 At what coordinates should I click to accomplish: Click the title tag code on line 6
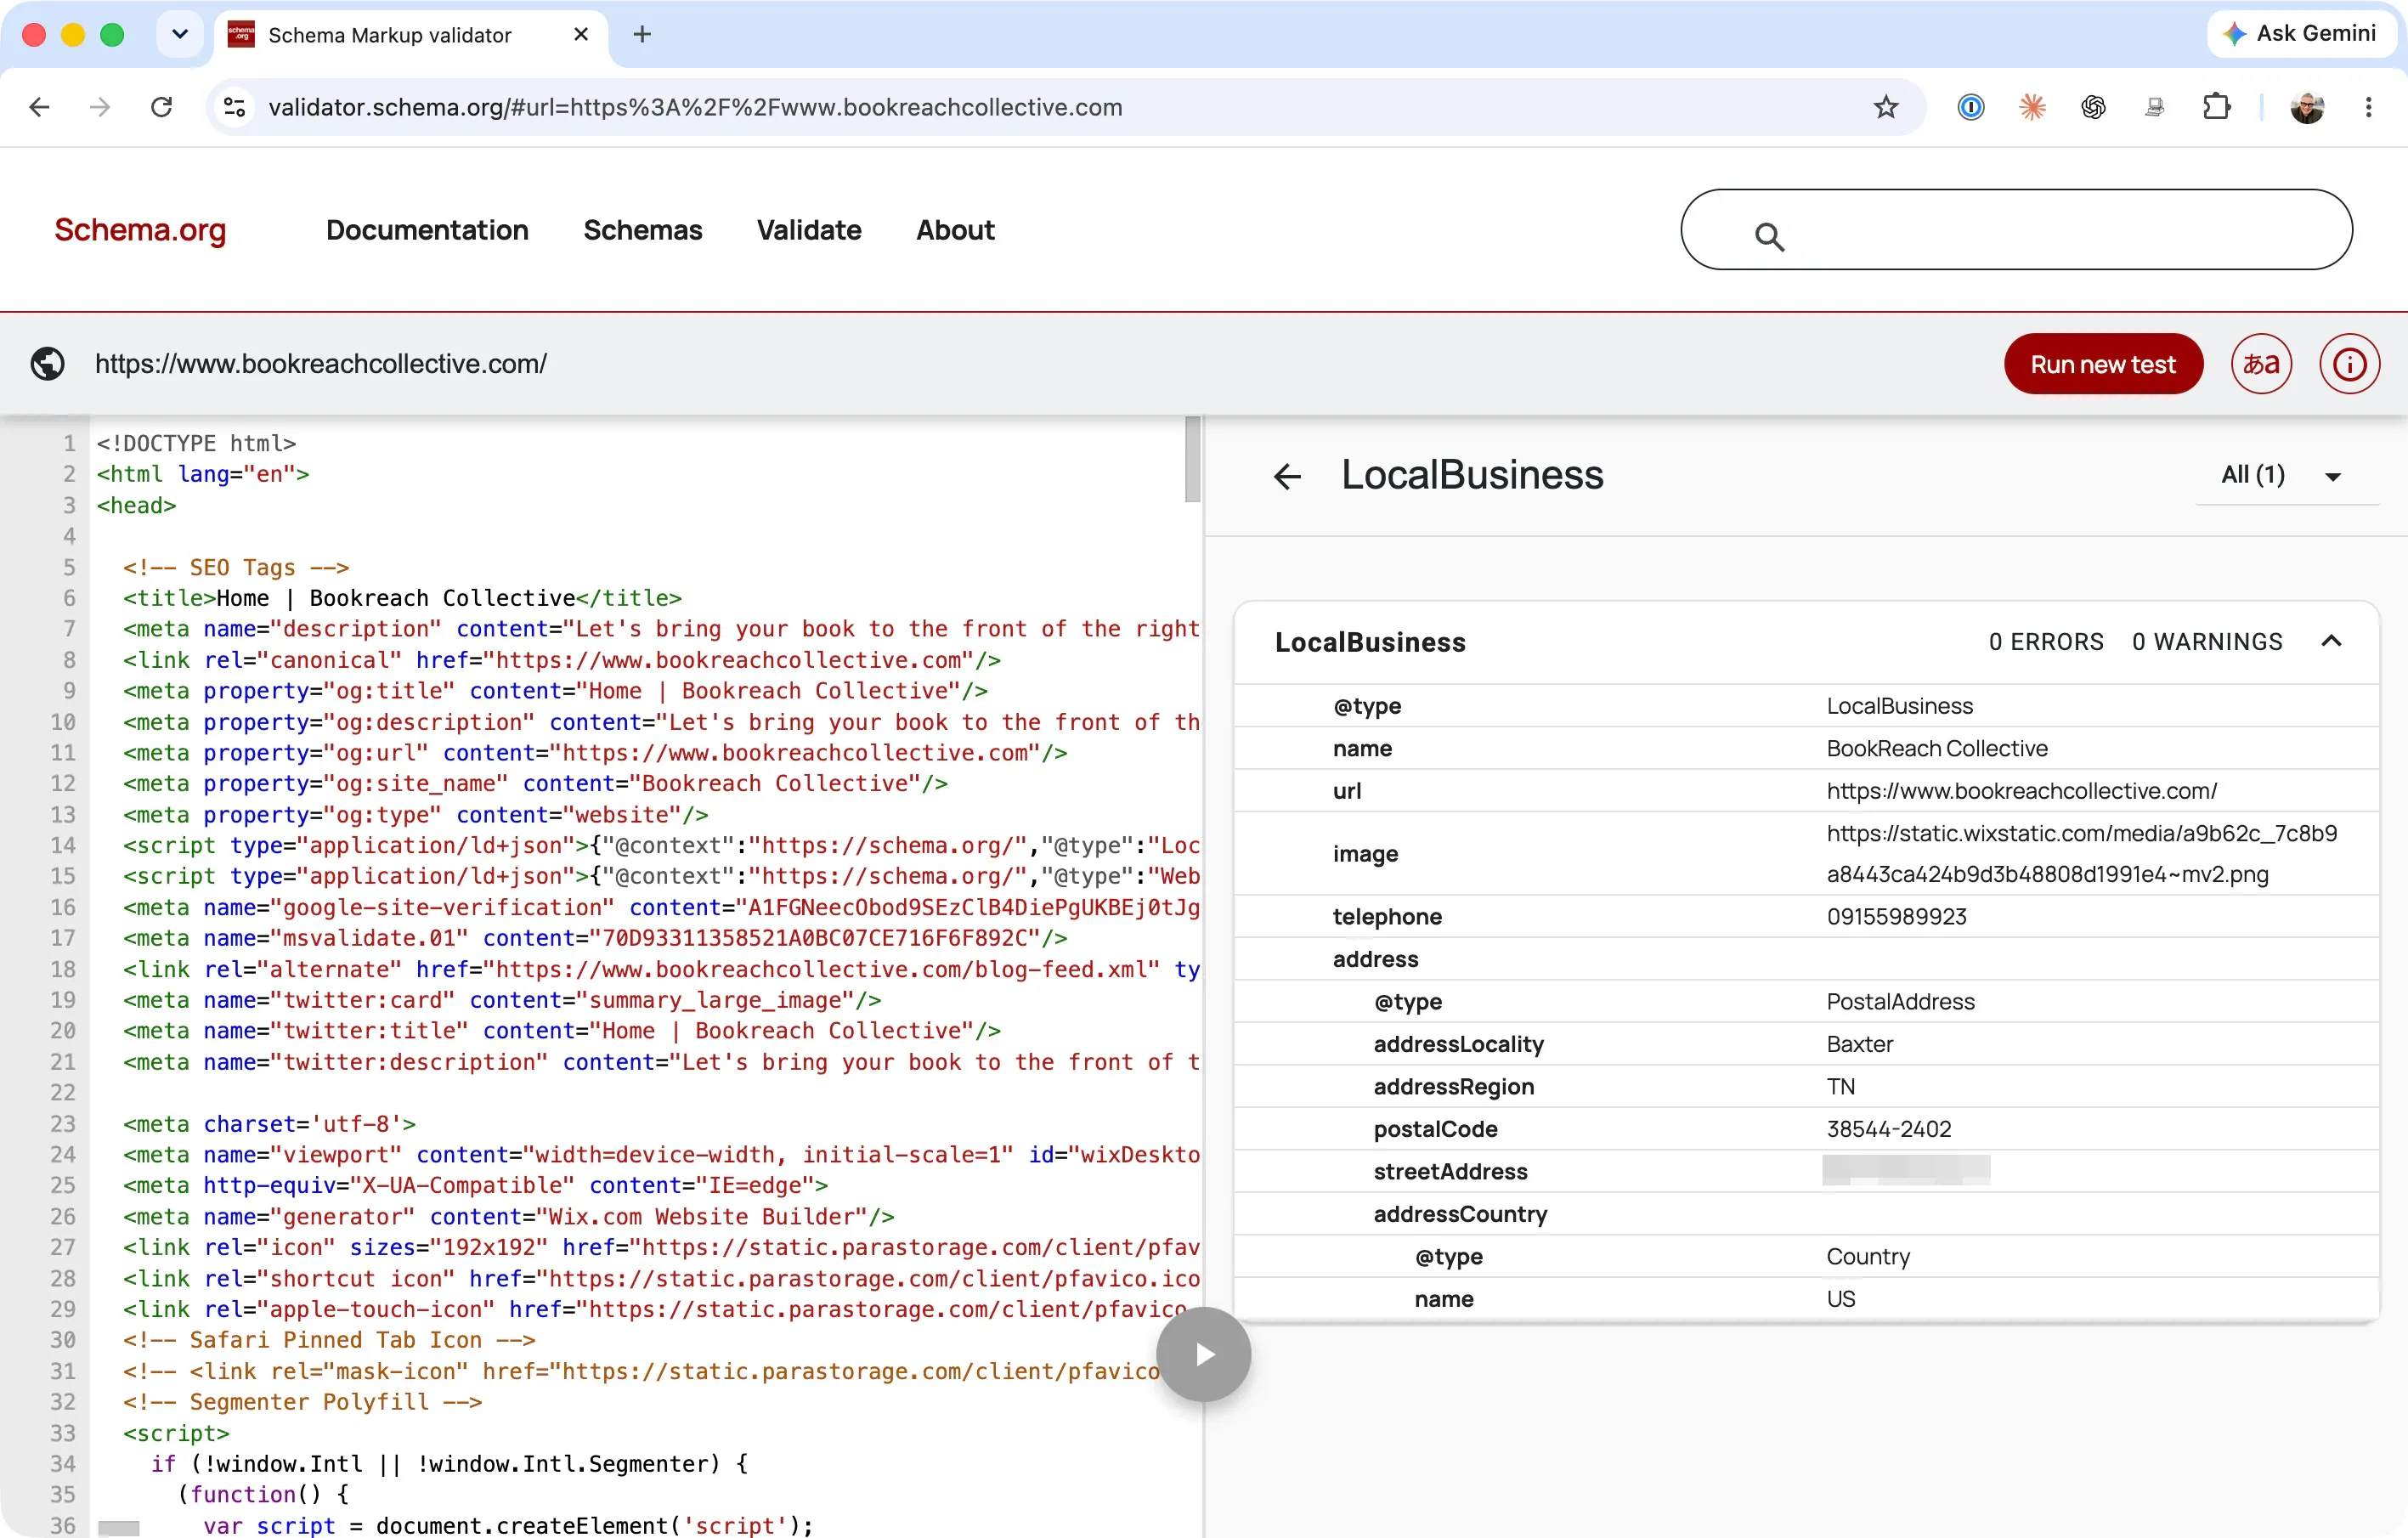click(x=403, y=598)
